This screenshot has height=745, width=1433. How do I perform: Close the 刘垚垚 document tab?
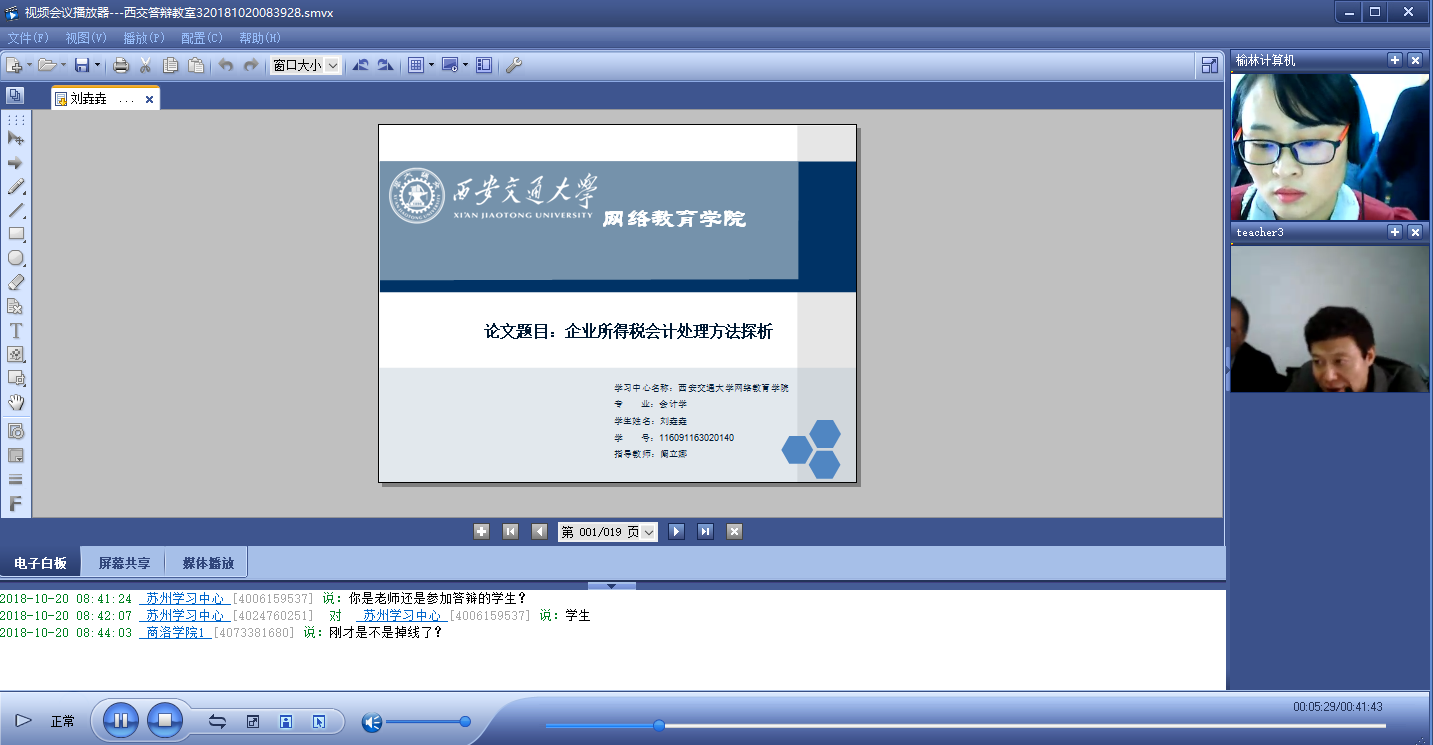pos(149,99)
